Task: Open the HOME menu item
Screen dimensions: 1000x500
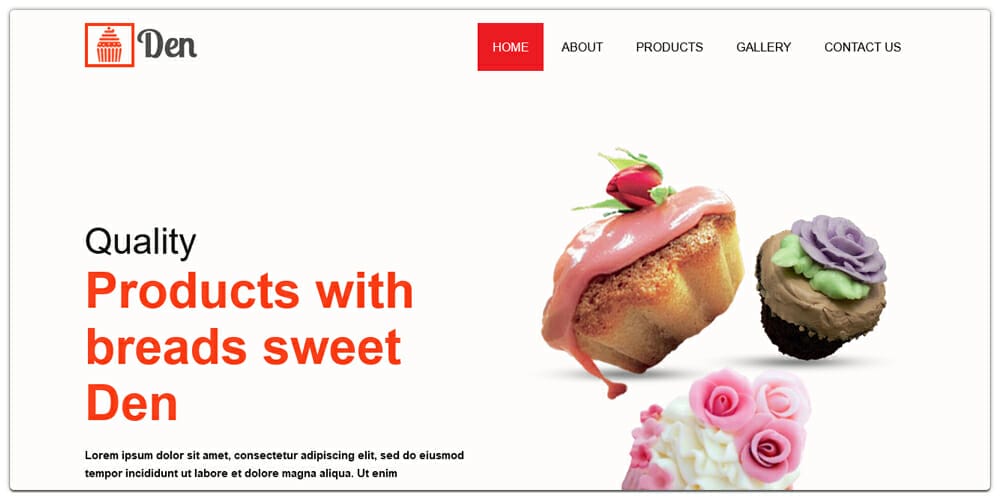Action: (510, 47)
